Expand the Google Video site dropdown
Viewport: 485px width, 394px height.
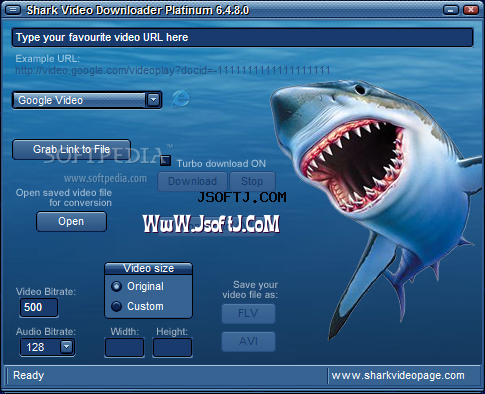tap(153, 100)
